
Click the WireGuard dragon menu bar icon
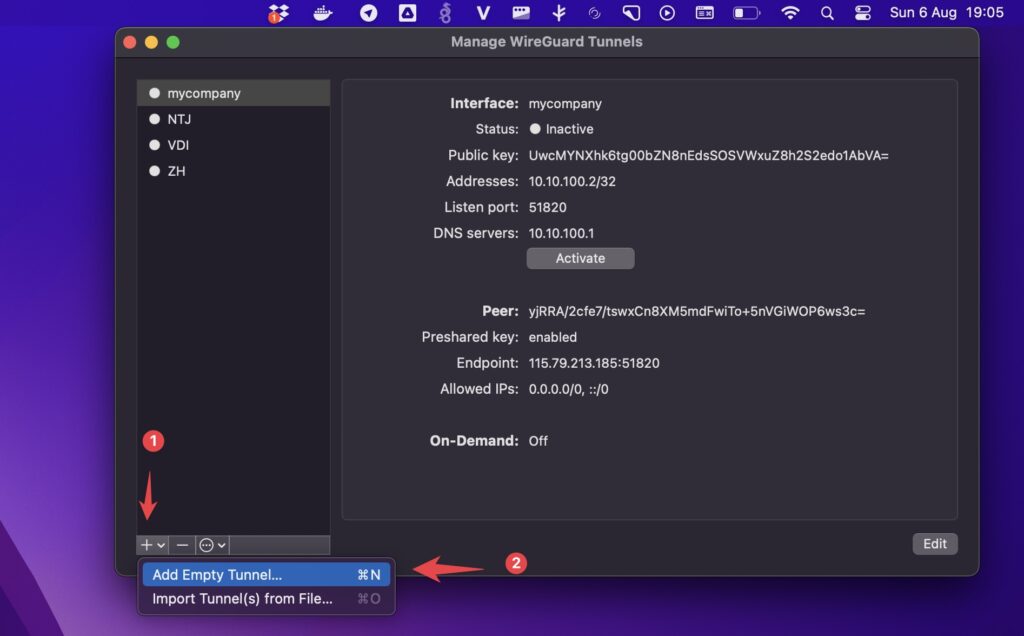coord(445,13)
